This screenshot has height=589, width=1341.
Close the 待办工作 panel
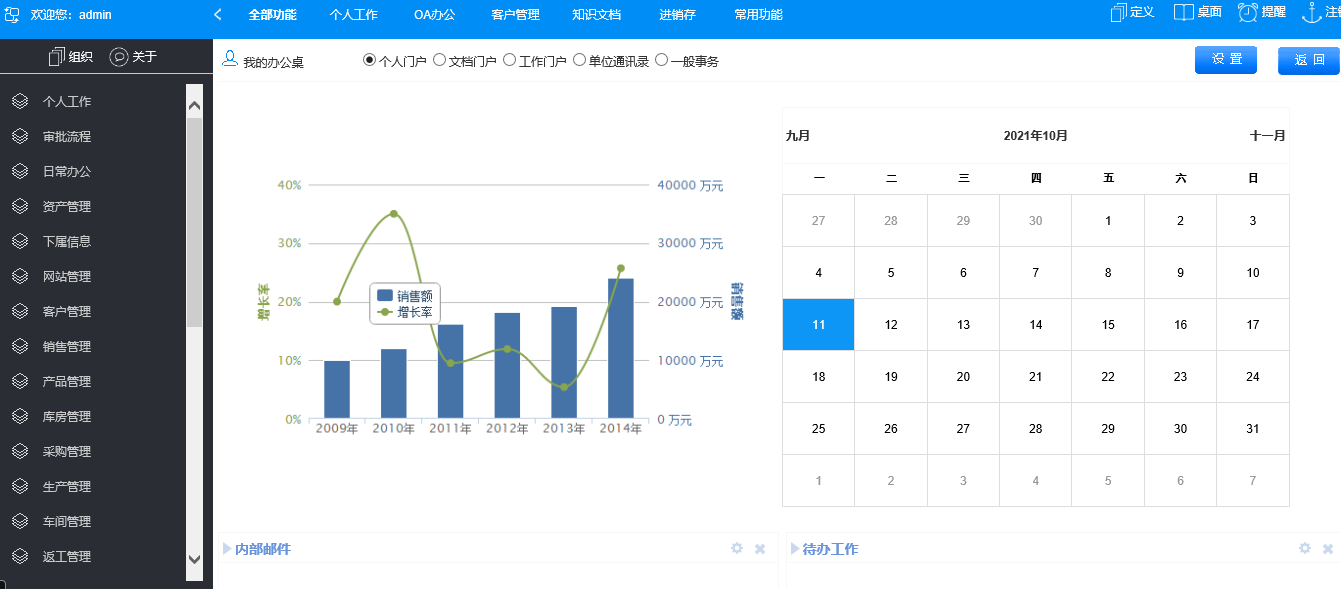coord(1328,549)
